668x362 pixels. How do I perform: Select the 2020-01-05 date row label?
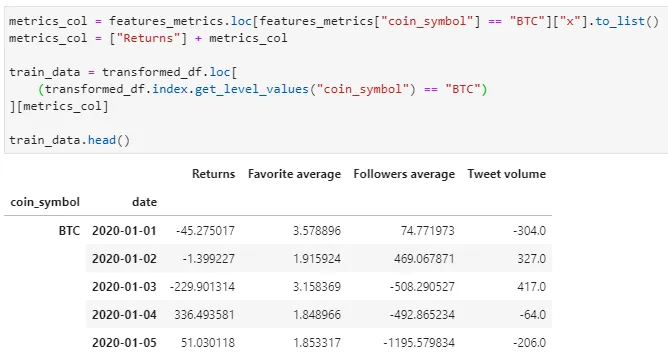point(124,343)
